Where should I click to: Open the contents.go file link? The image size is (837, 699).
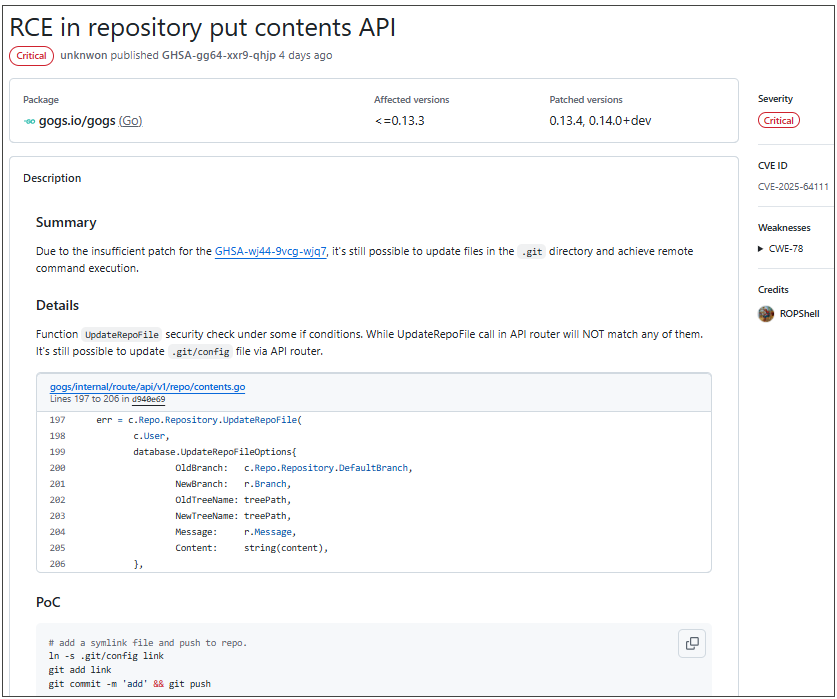point(147,386)
